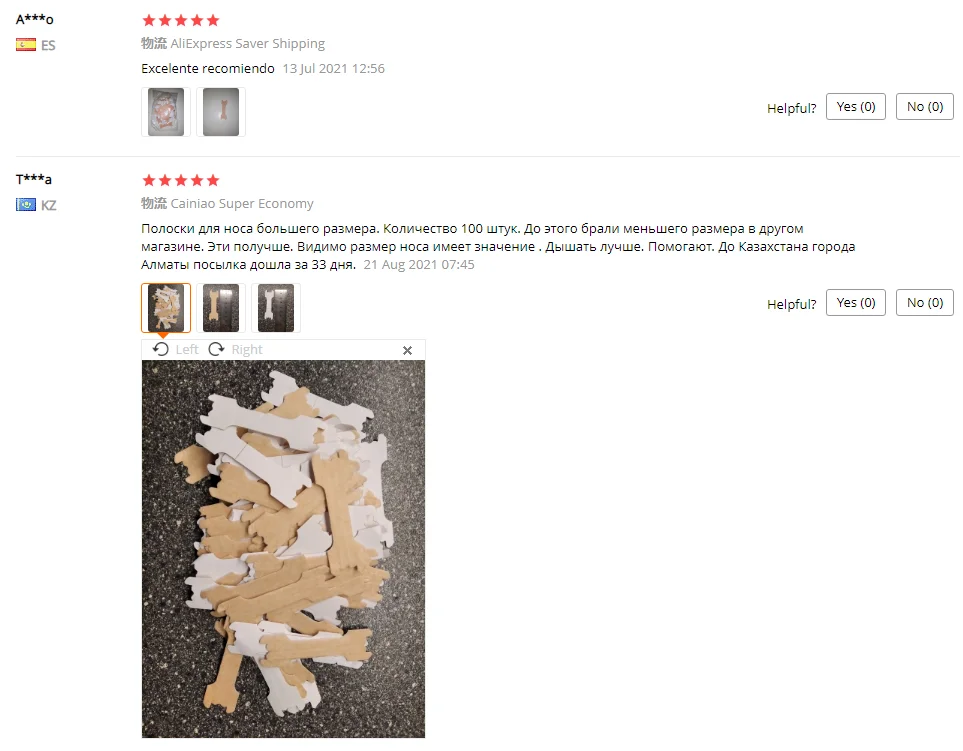963x751 pixels.
Task: Click five-star rating of A***o review
Action: tap(181, 20)
